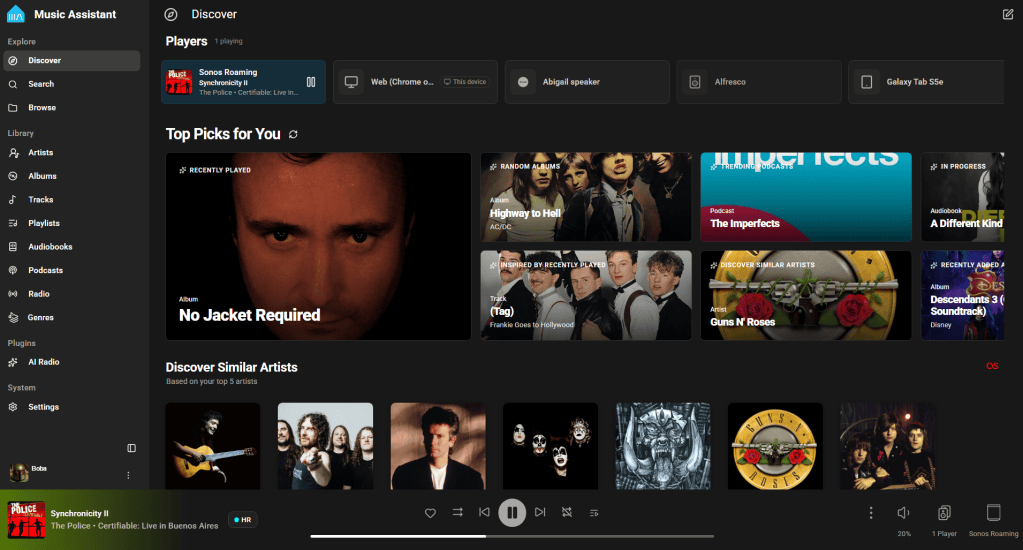The height and width of the screenshot is (550, 1023).
Task: Click the Synchronicity II album art in player bar
Action: pyautogui.click(x=26, y=520)
